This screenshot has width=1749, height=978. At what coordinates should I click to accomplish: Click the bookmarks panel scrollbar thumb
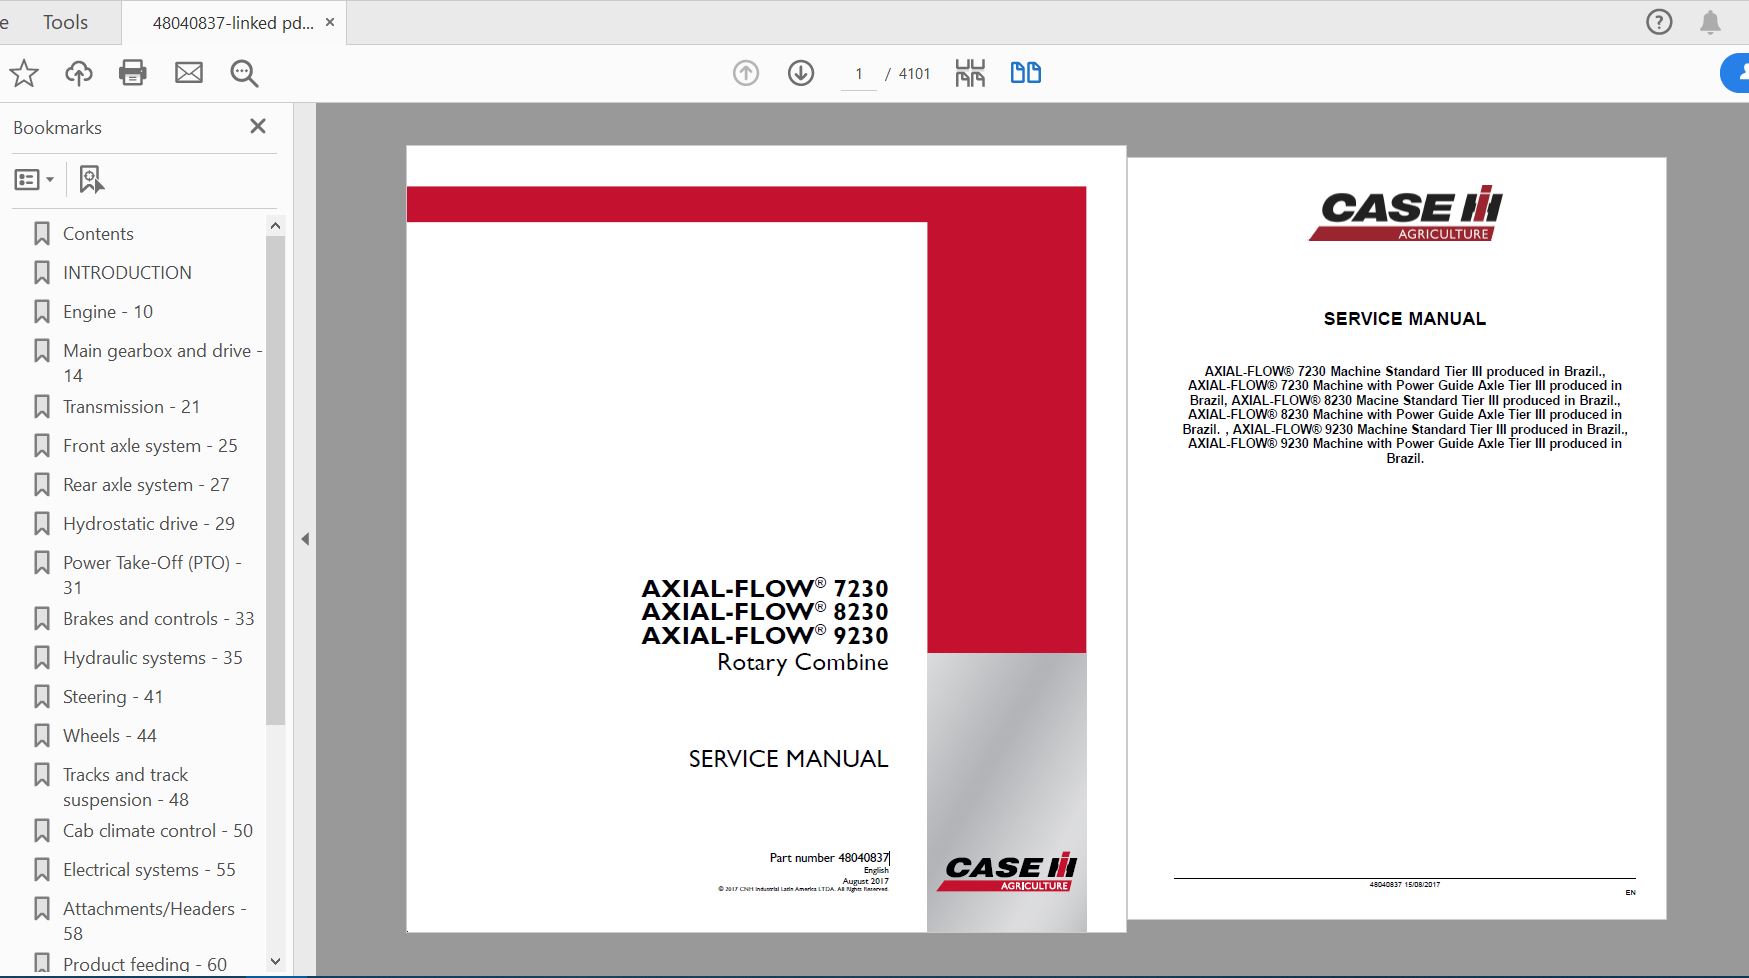click(275, 480)
